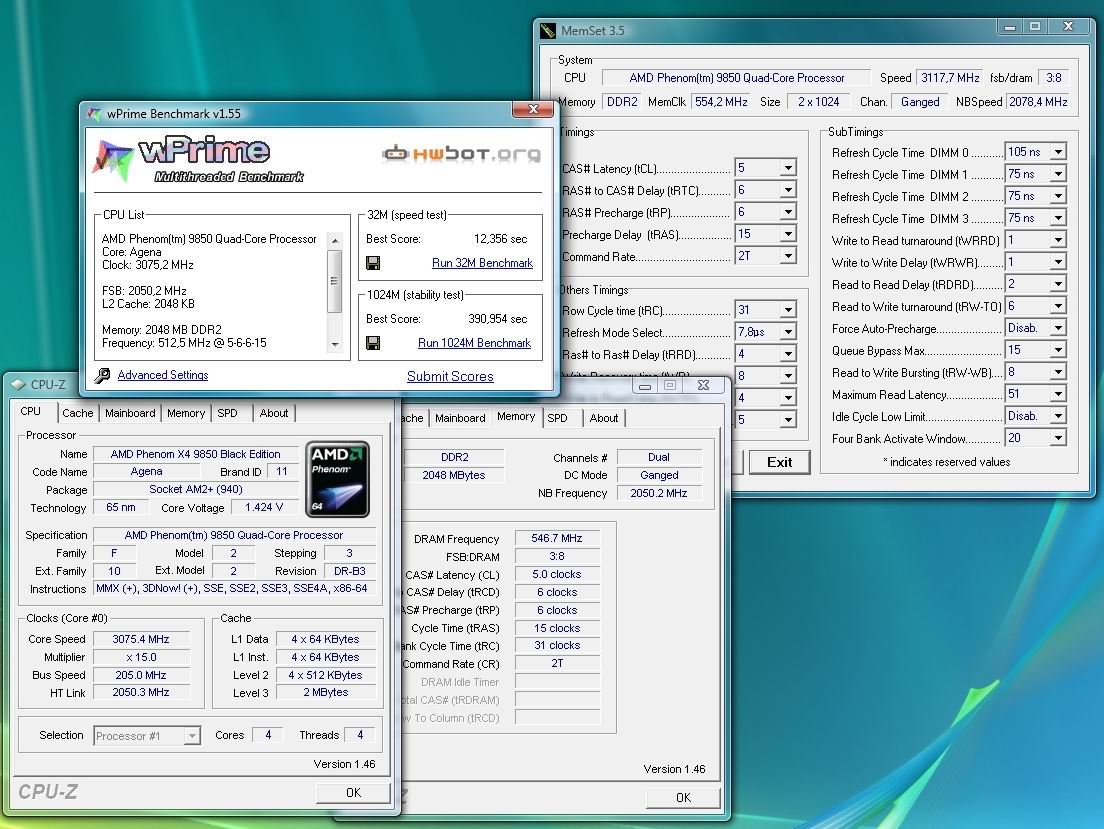Open Write to Write Delay (tWRWR) dropdown

(1058, 261)
